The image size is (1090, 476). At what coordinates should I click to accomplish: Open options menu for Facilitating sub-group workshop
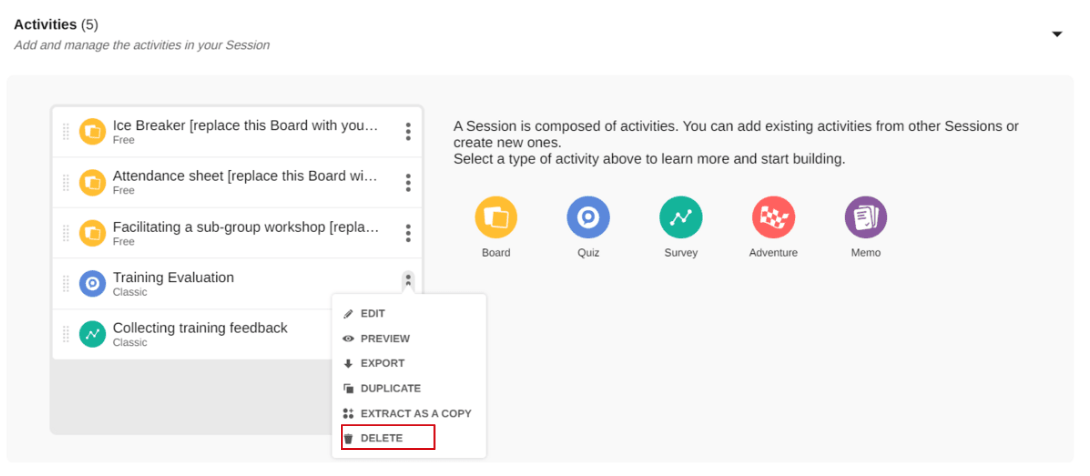408,233
